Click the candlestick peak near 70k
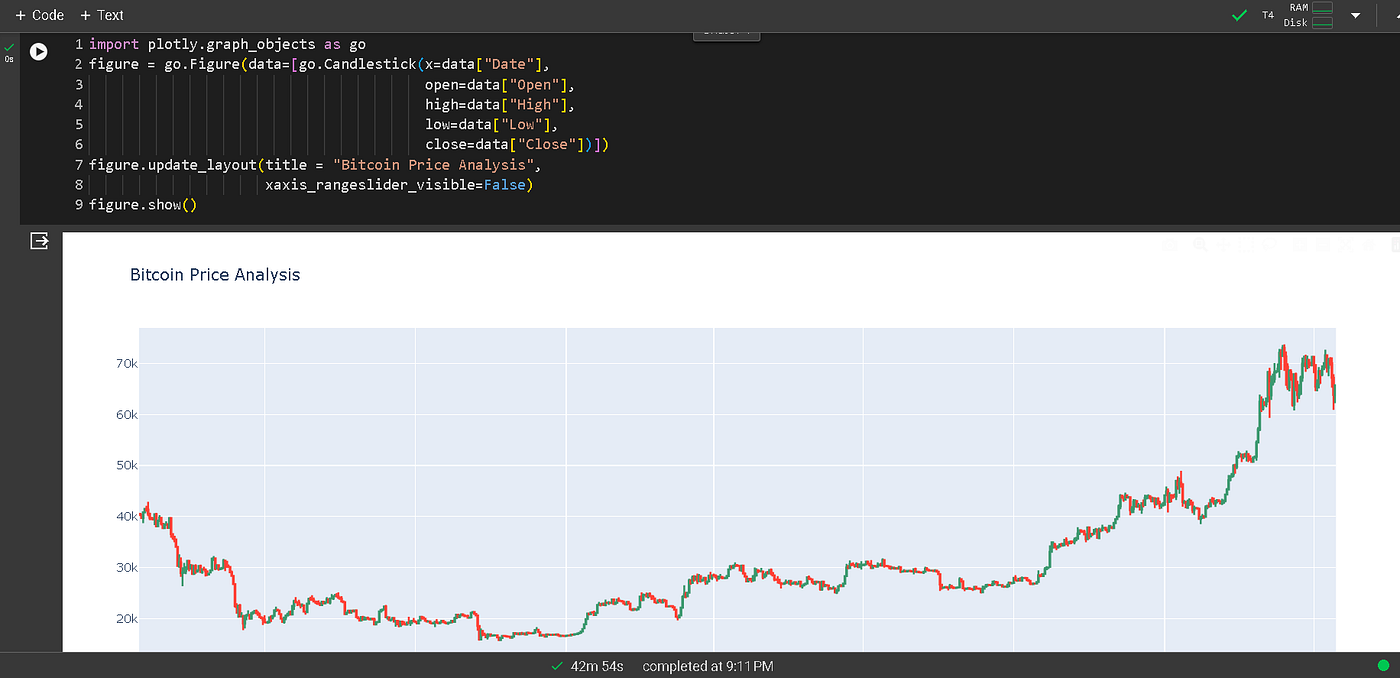The height and width of the screenshot is (678, 1400). (1283, 349)
